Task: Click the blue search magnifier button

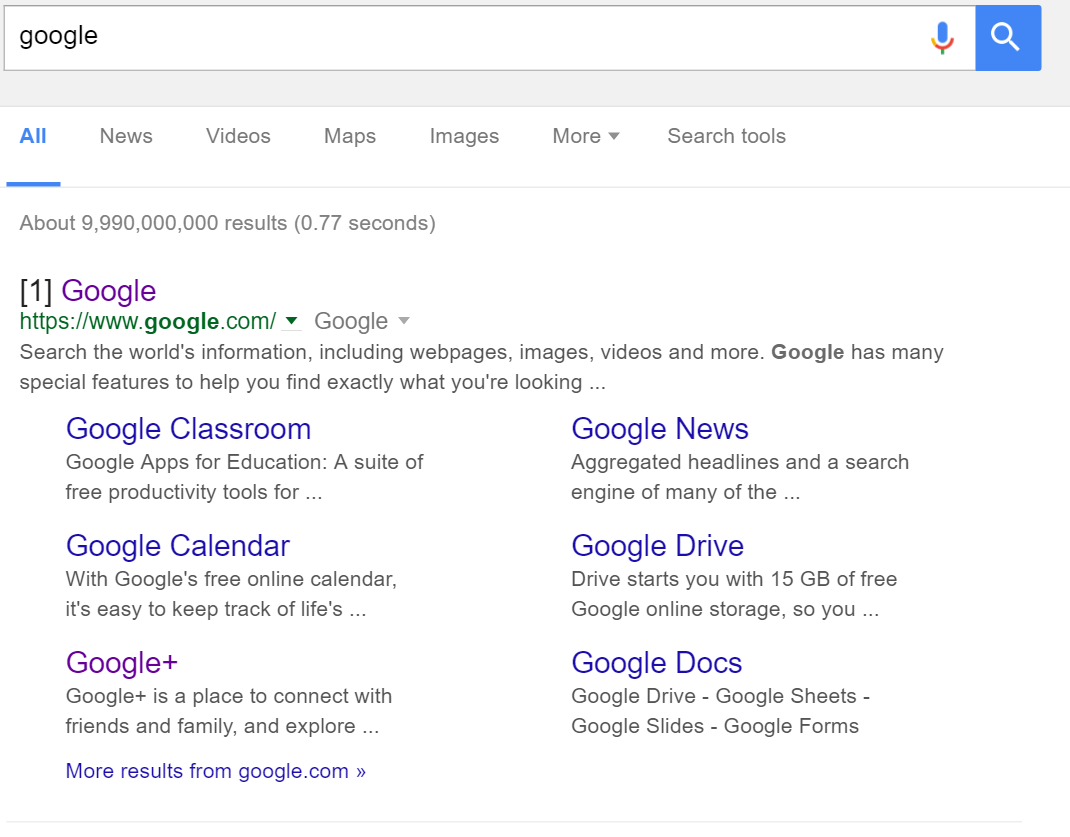Action: click(1007, 37)
